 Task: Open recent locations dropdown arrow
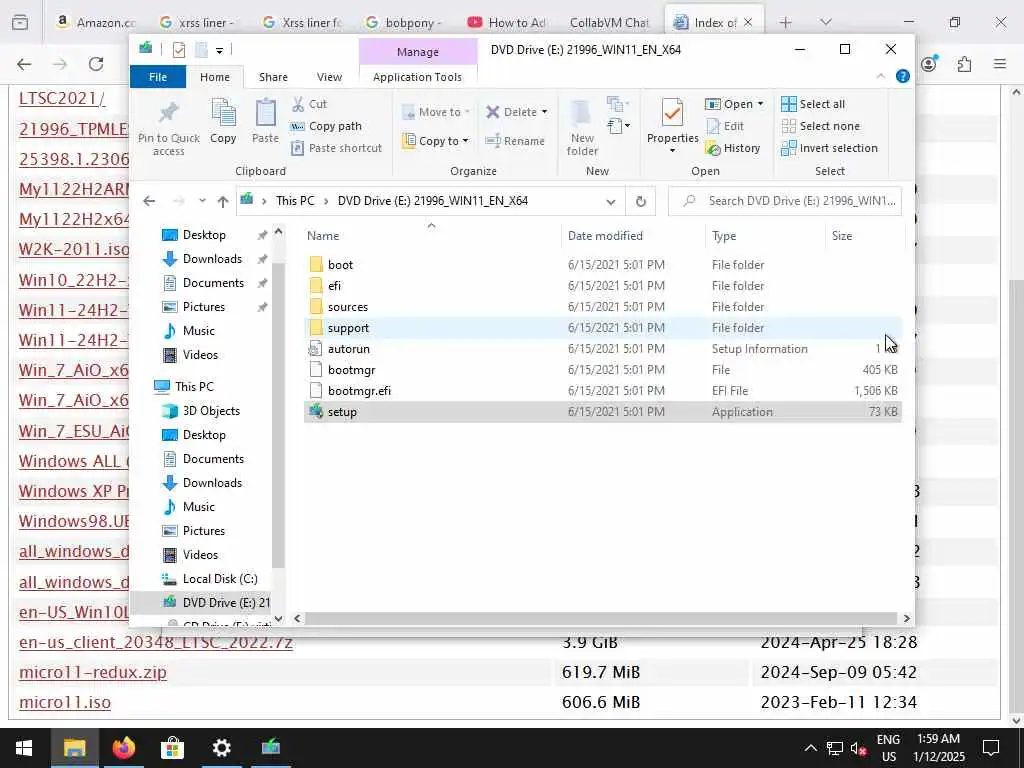tap(202, 201)
